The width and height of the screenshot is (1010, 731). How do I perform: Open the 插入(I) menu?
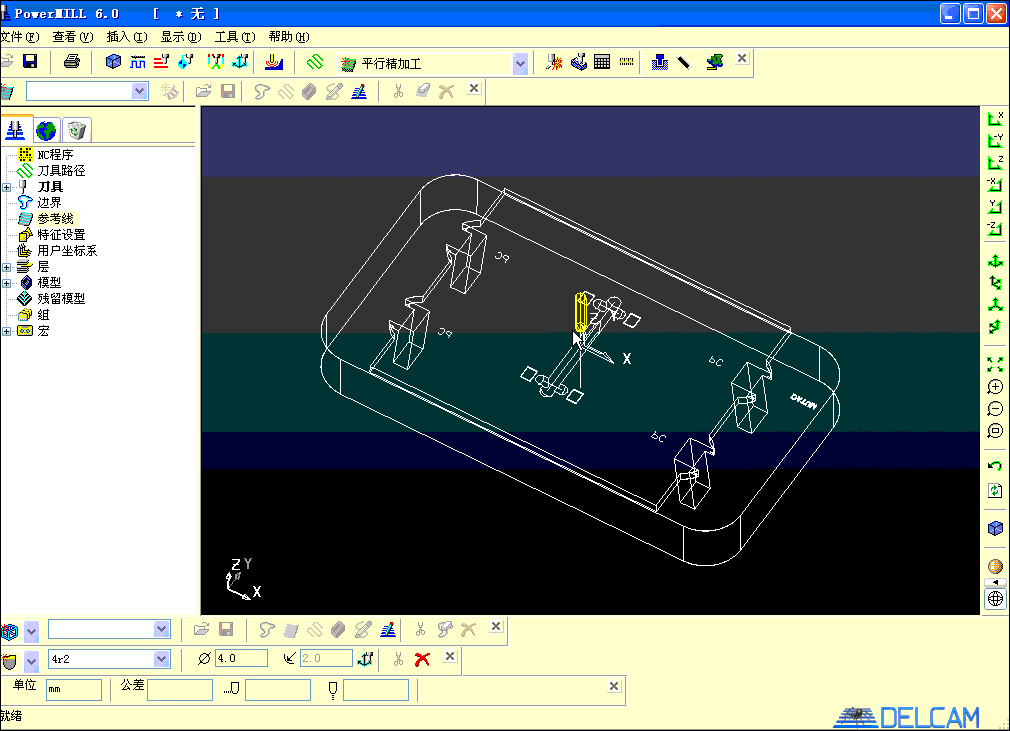pyautogui.click(x=127, y=37)
